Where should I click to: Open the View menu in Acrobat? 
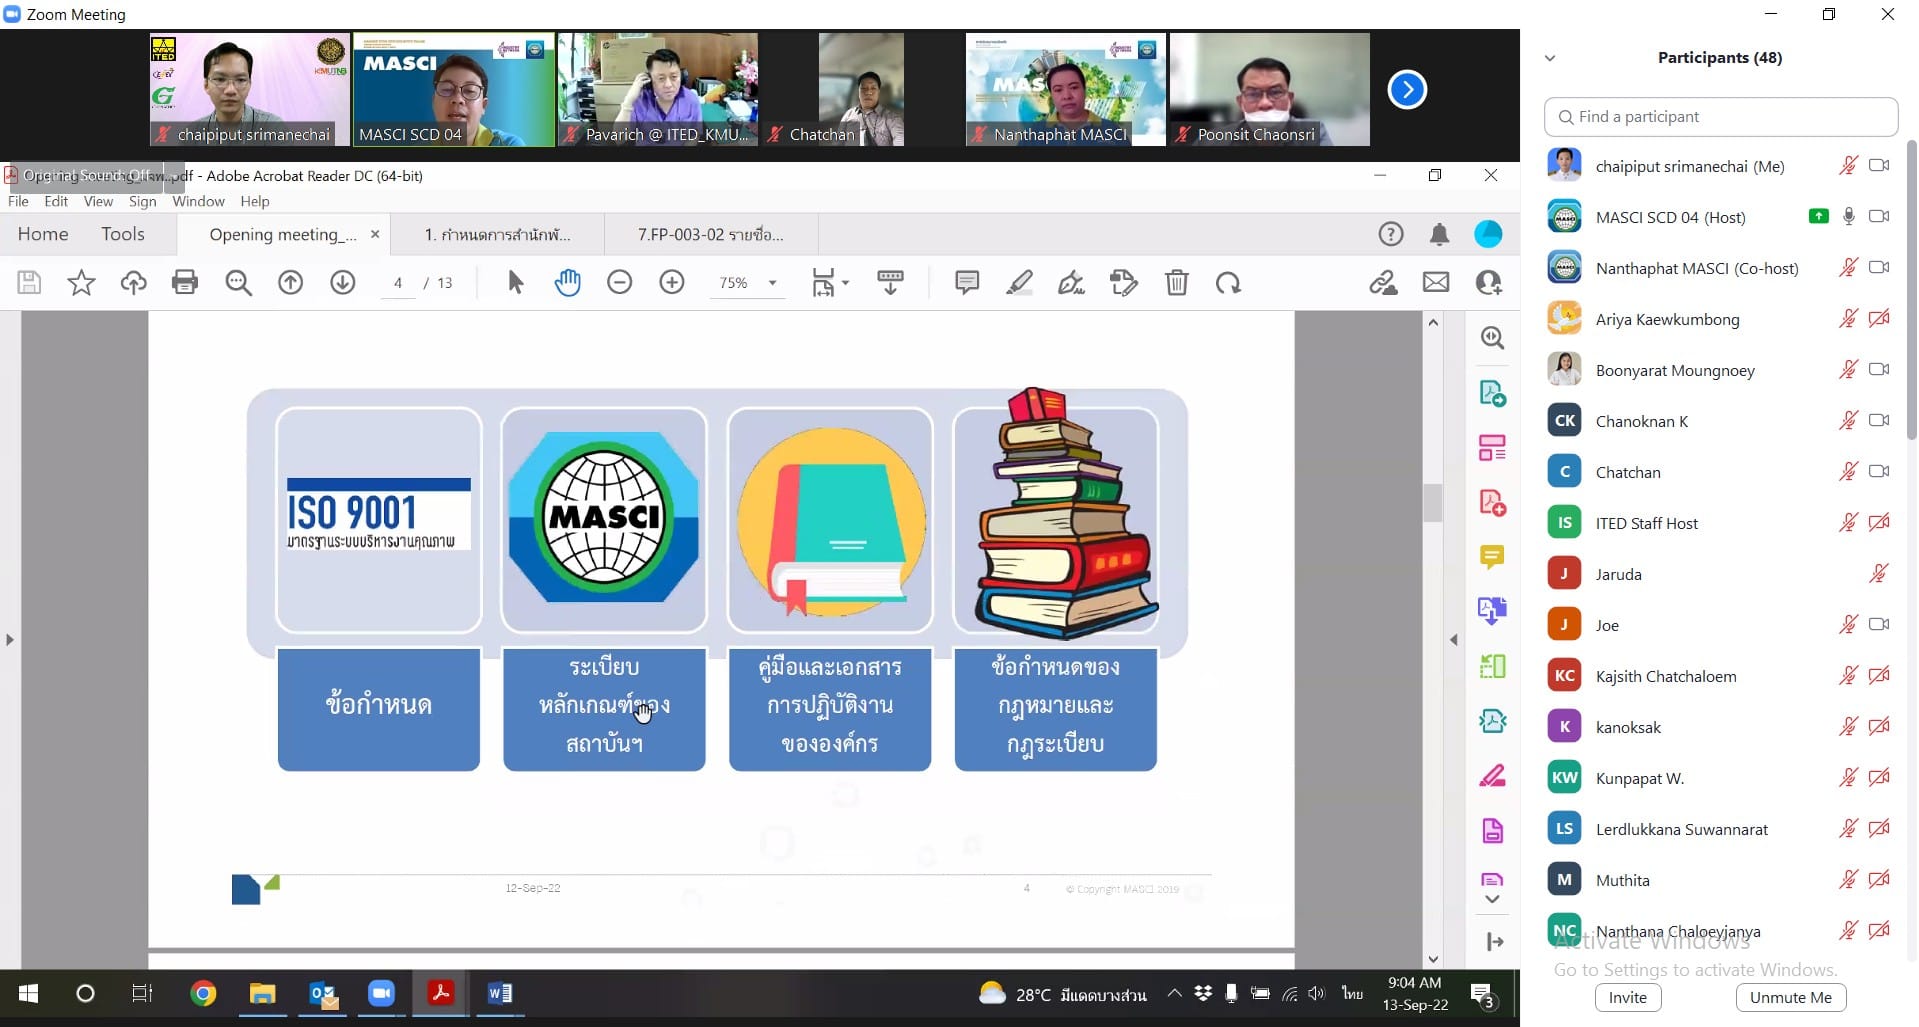pos(98,201)
